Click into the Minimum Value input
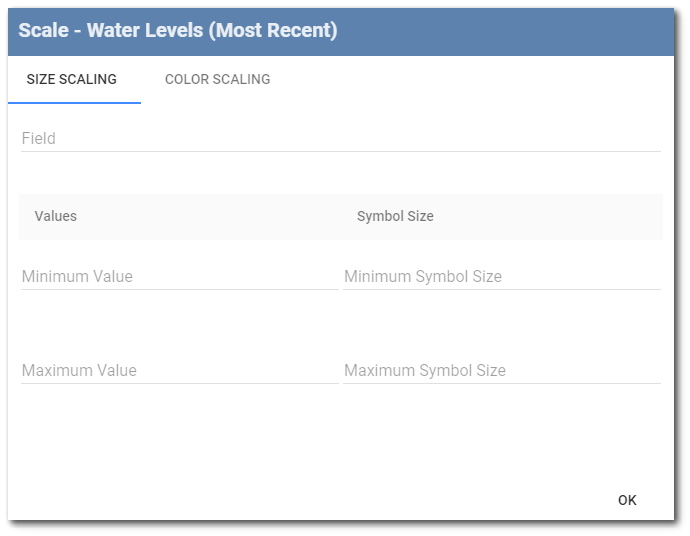The width and height of the screenshot is (690, 536). coord(180,276)
